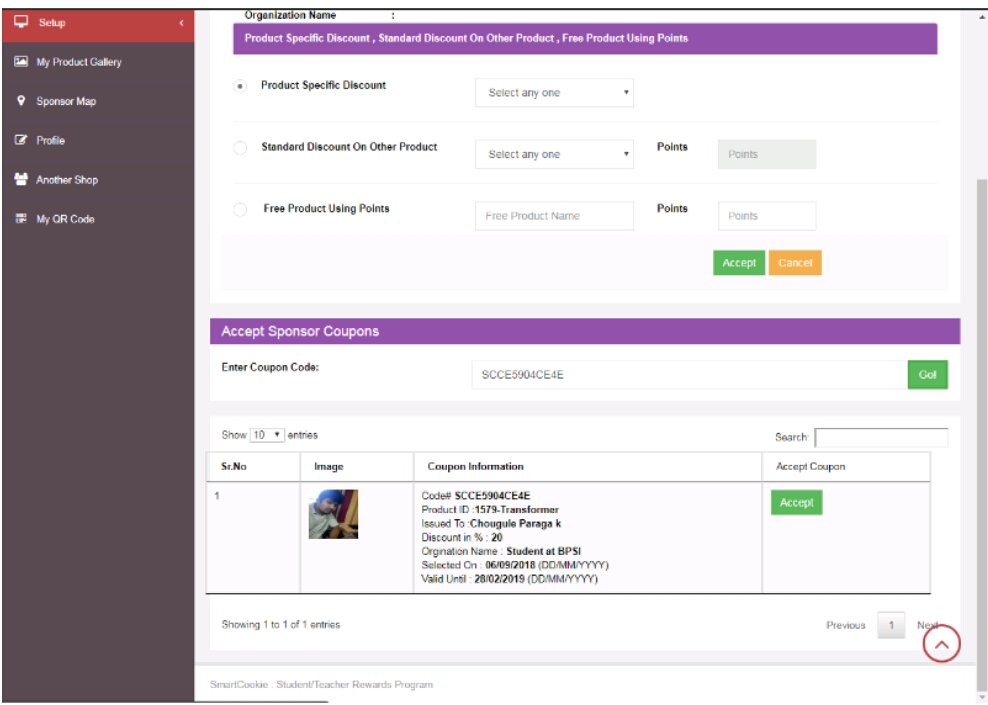Click the My Product Gallery picture icon
The image size is (988, 705).
click(21, 62)
